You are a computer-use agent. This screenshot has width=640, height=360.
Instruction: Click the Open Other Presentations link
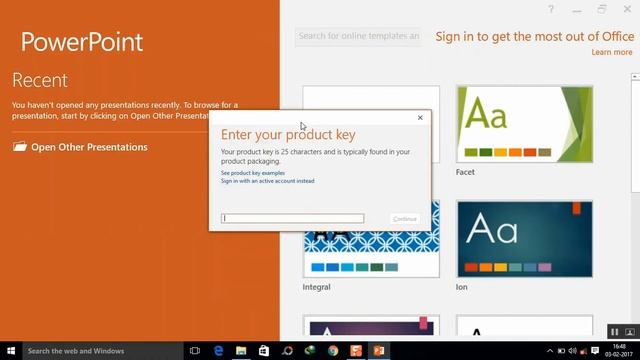click(89, 147)
